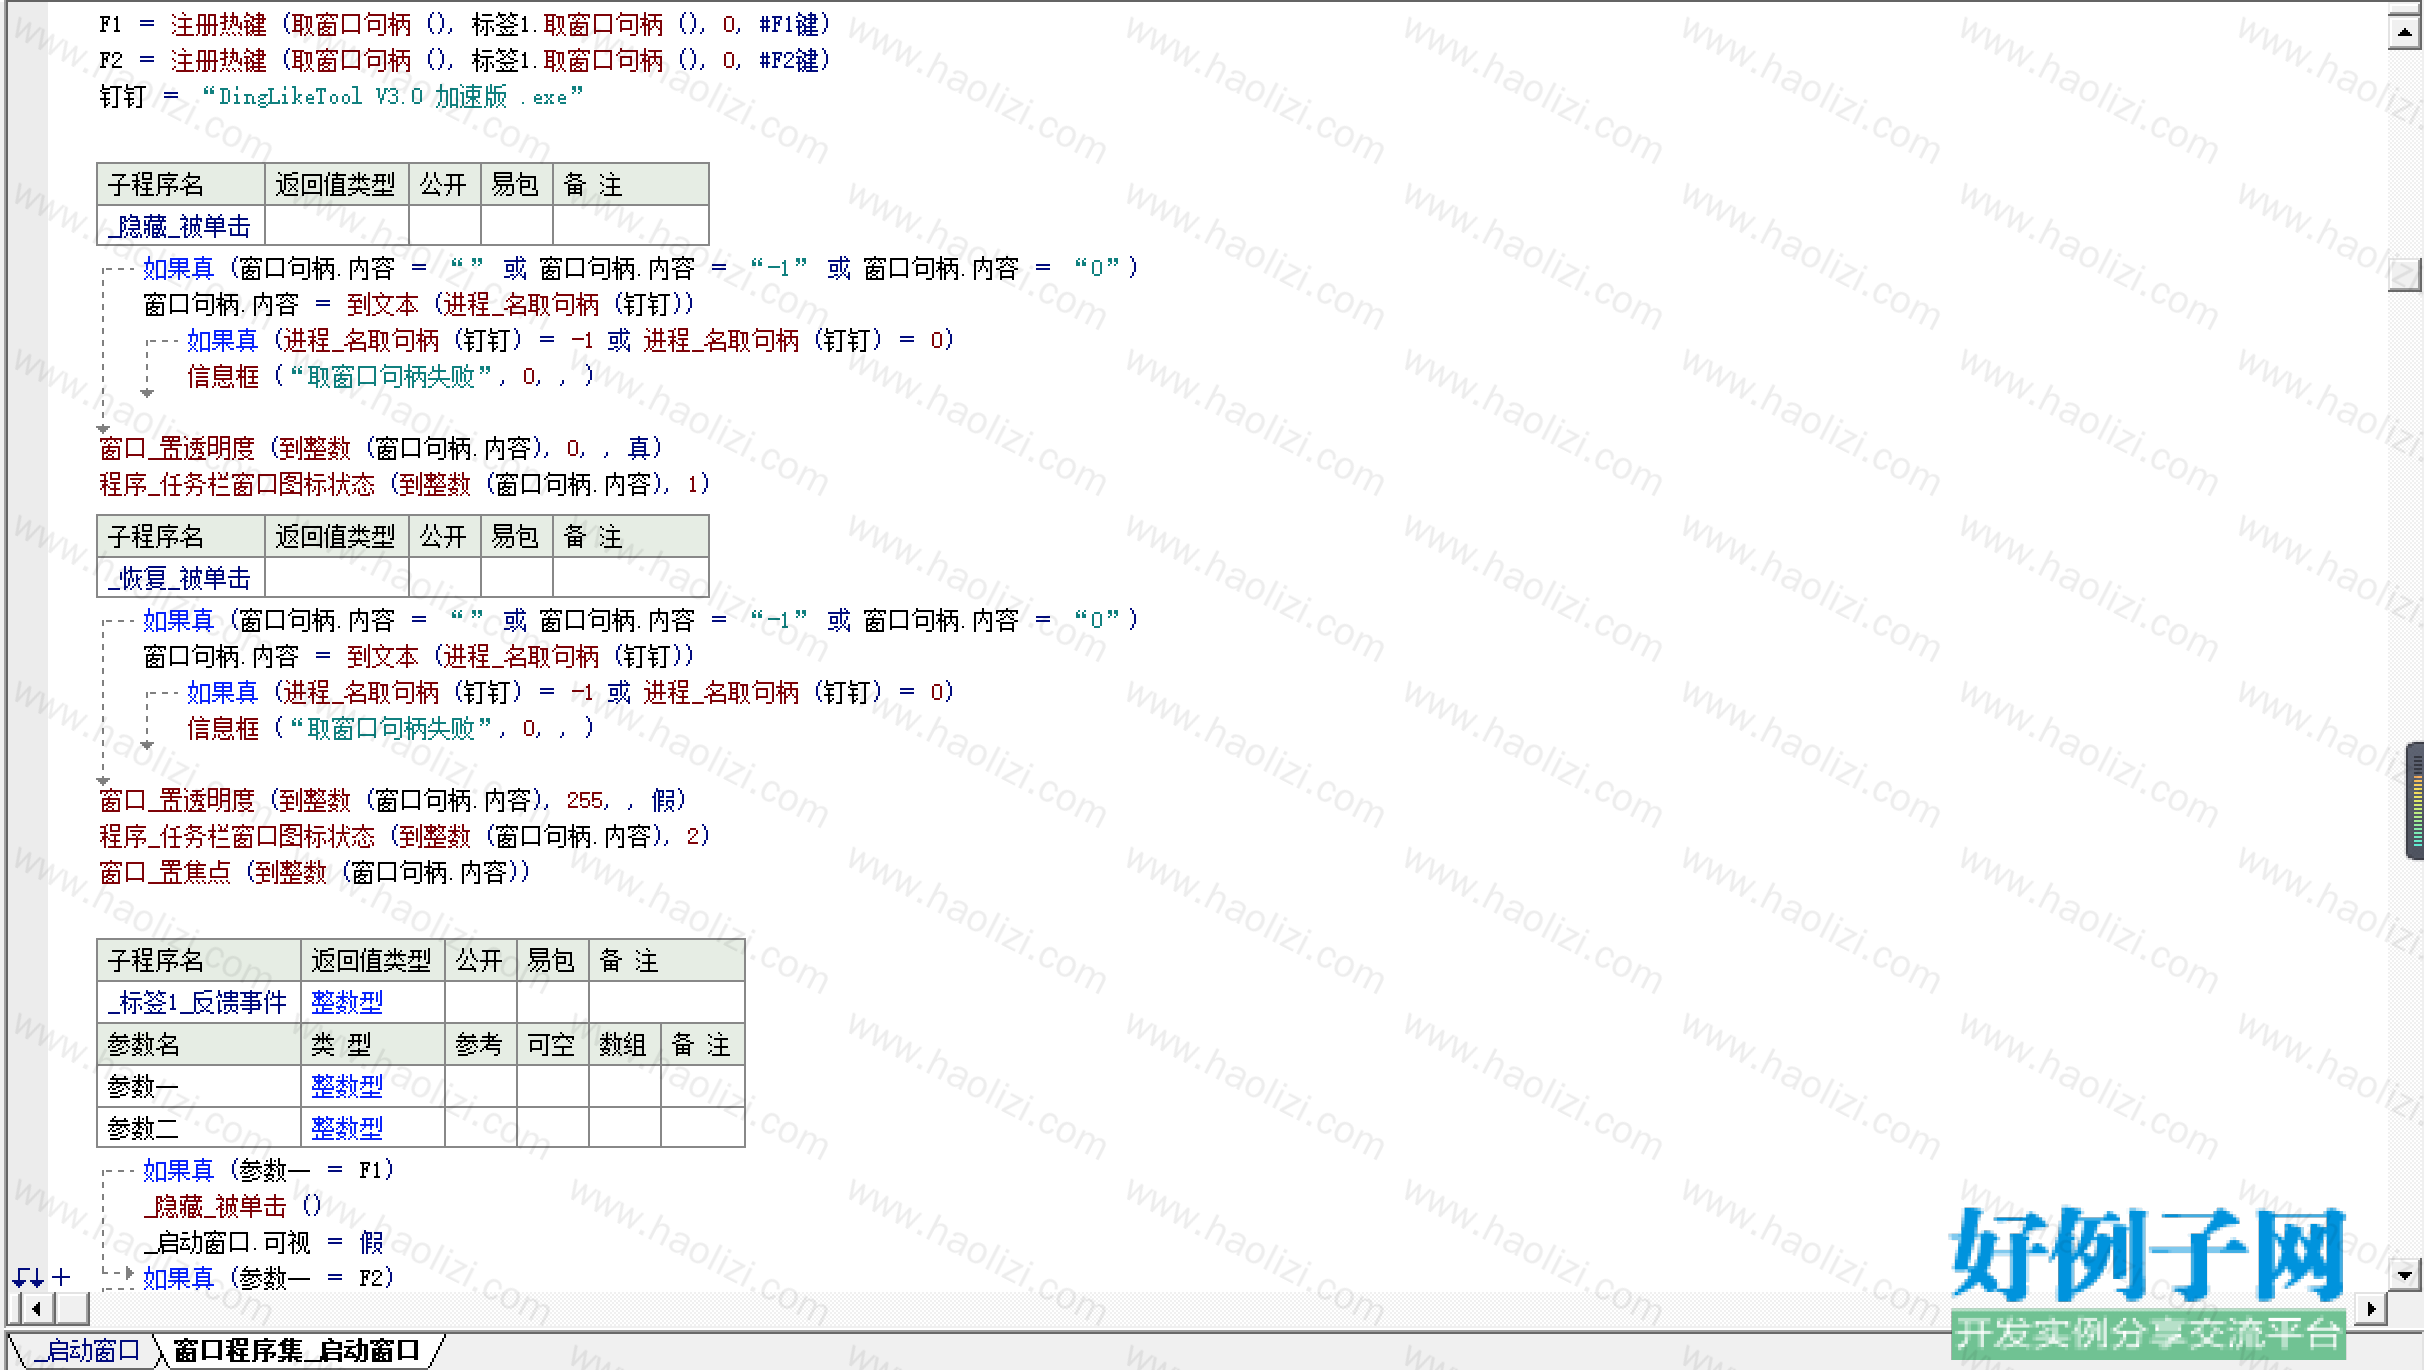Click the _隐藏_被单击 () call line

click(233, 1206)
